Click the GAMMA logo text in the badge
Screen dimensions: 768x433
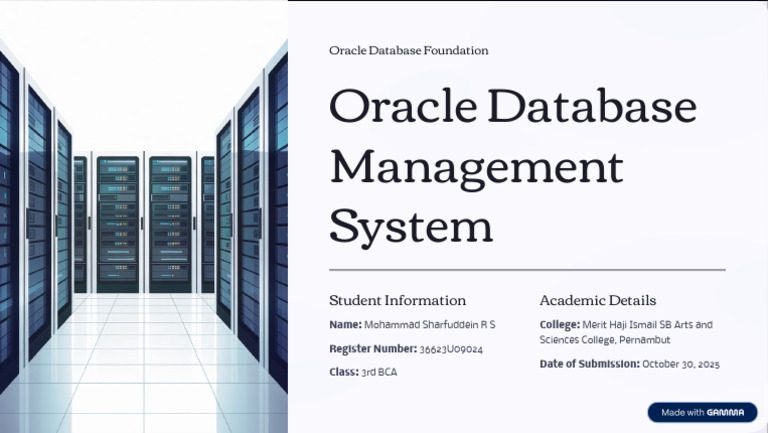(725, 412)
